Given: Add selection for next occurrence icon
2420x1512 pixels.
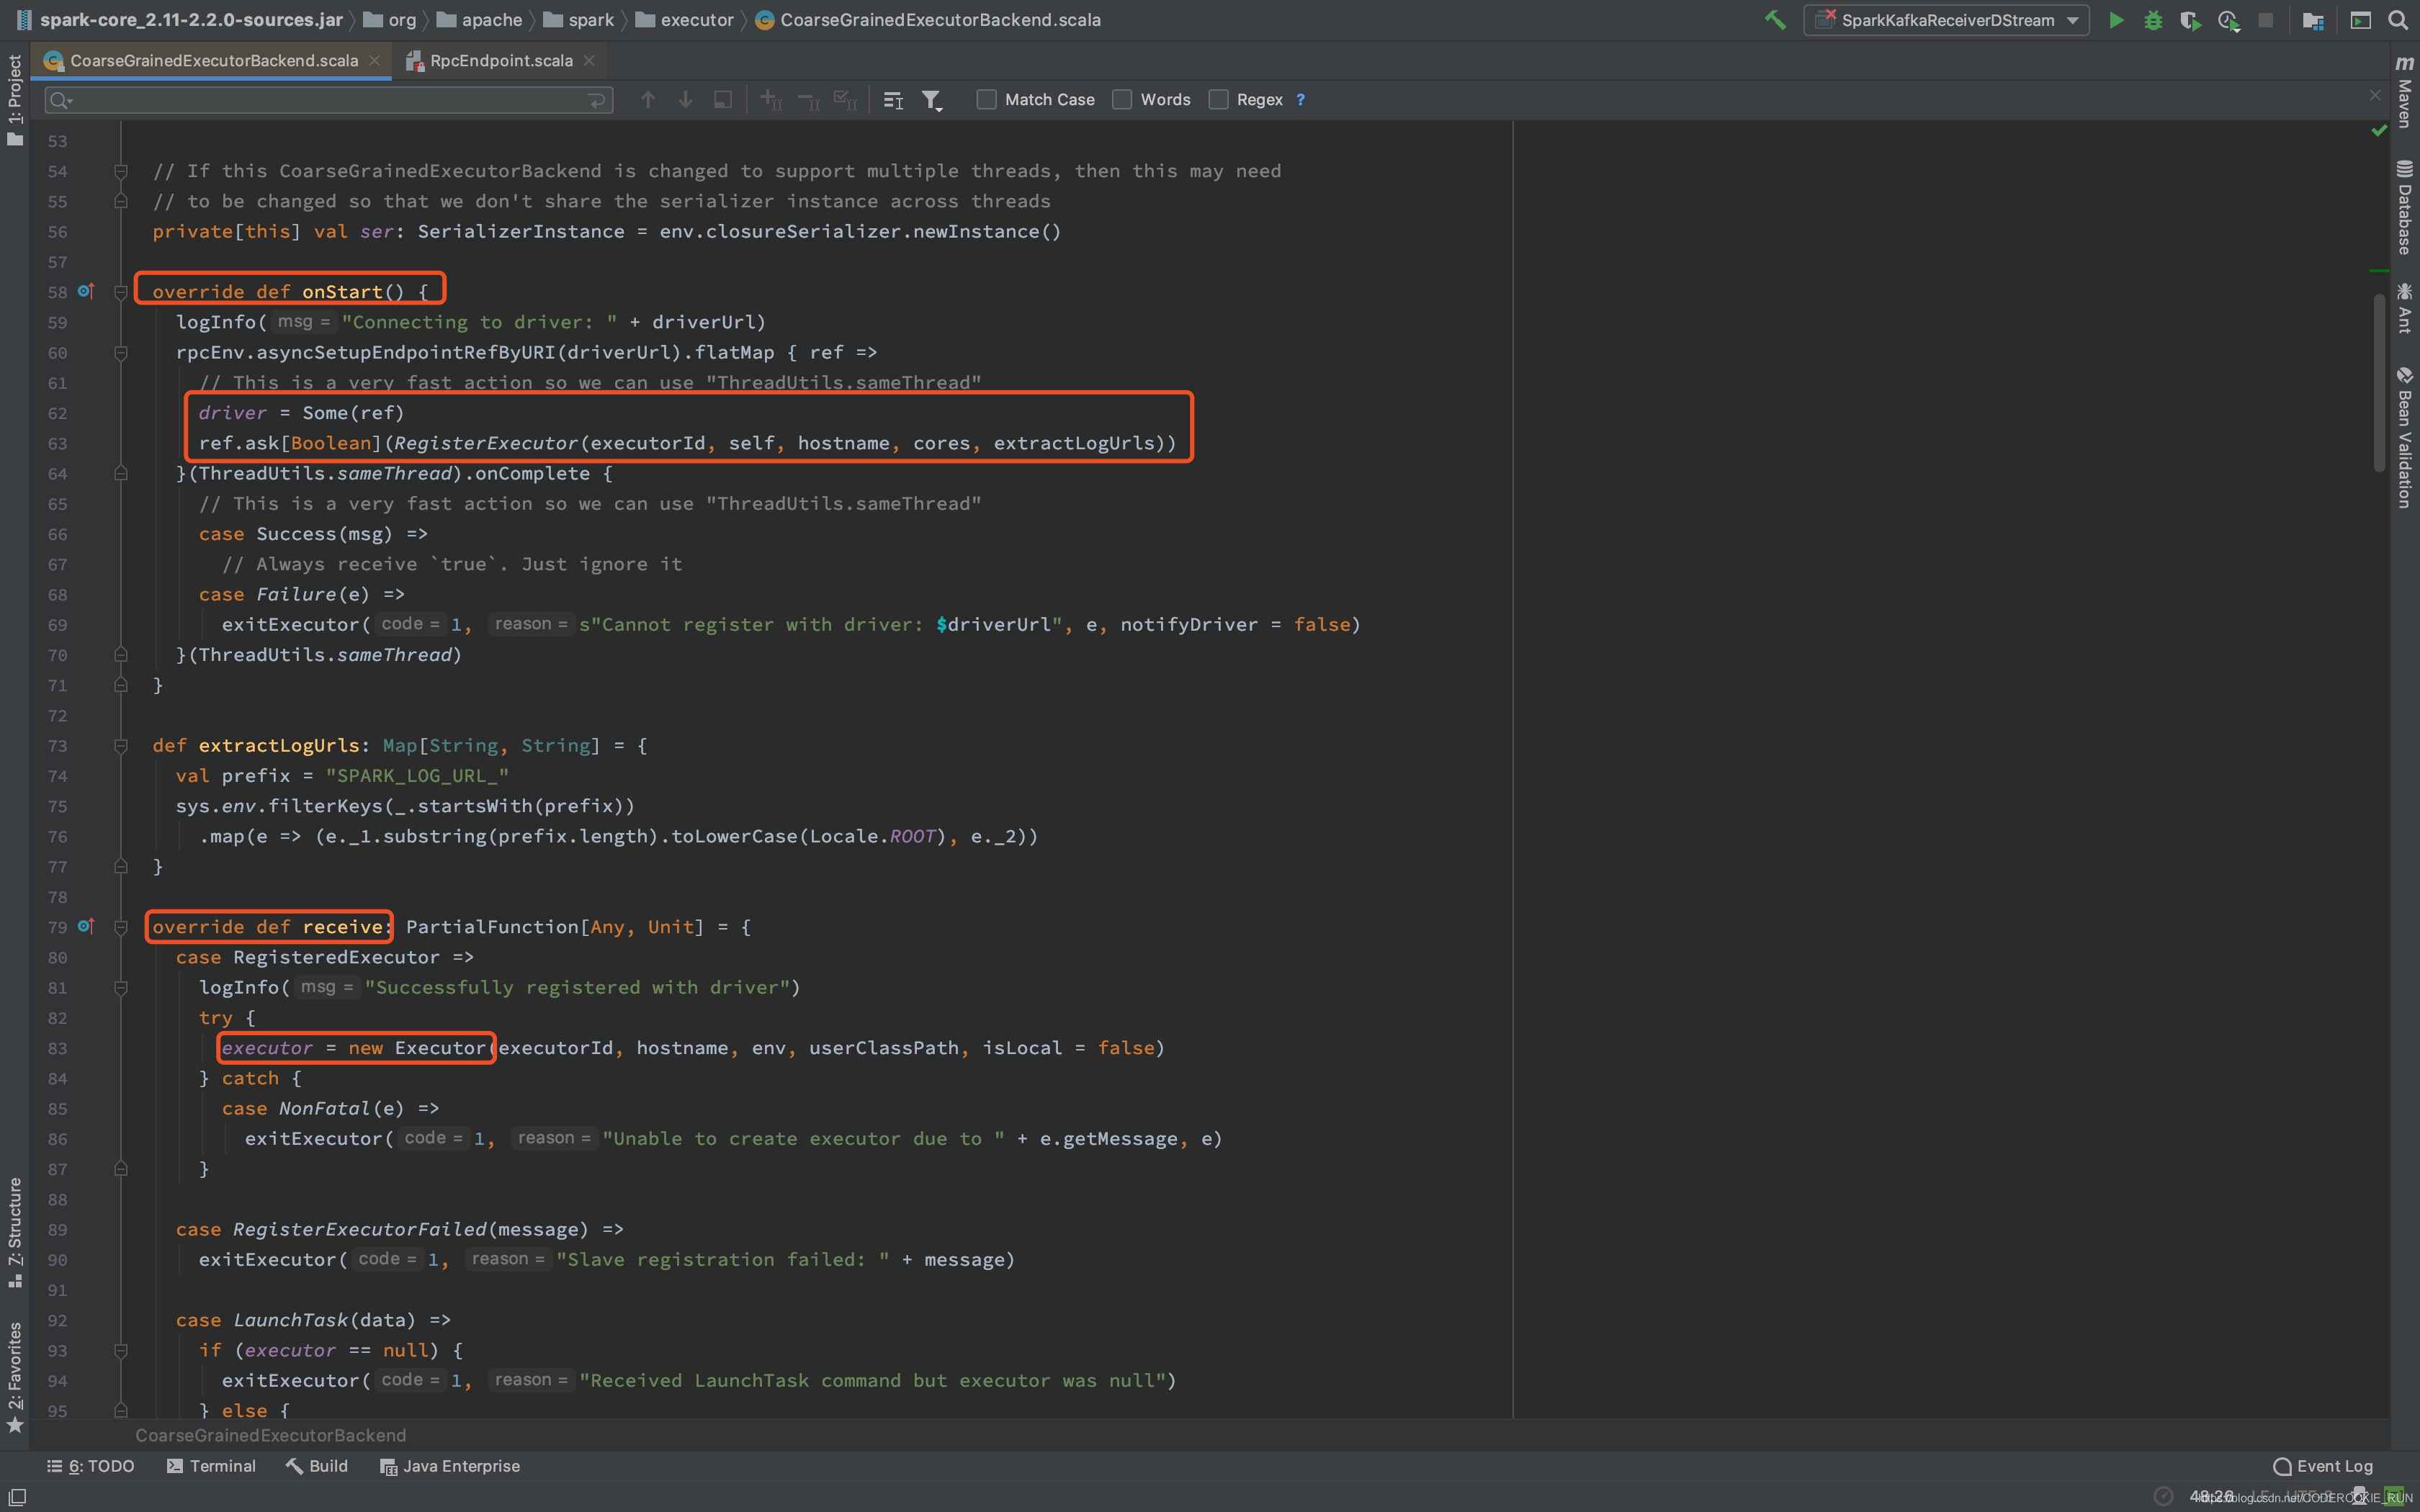Looking at the screenshot, I should click(x=771, y=100).
